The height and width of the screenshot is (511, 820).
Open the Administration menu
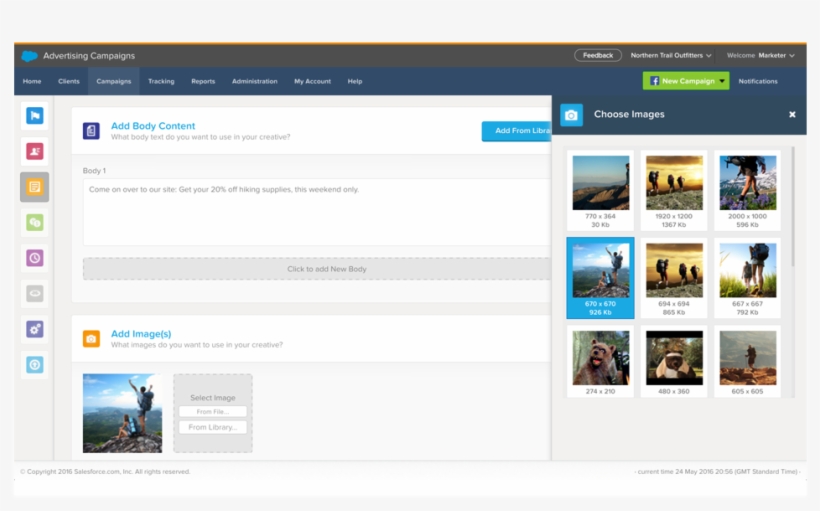pyautogui.click(x=255, y=81)
